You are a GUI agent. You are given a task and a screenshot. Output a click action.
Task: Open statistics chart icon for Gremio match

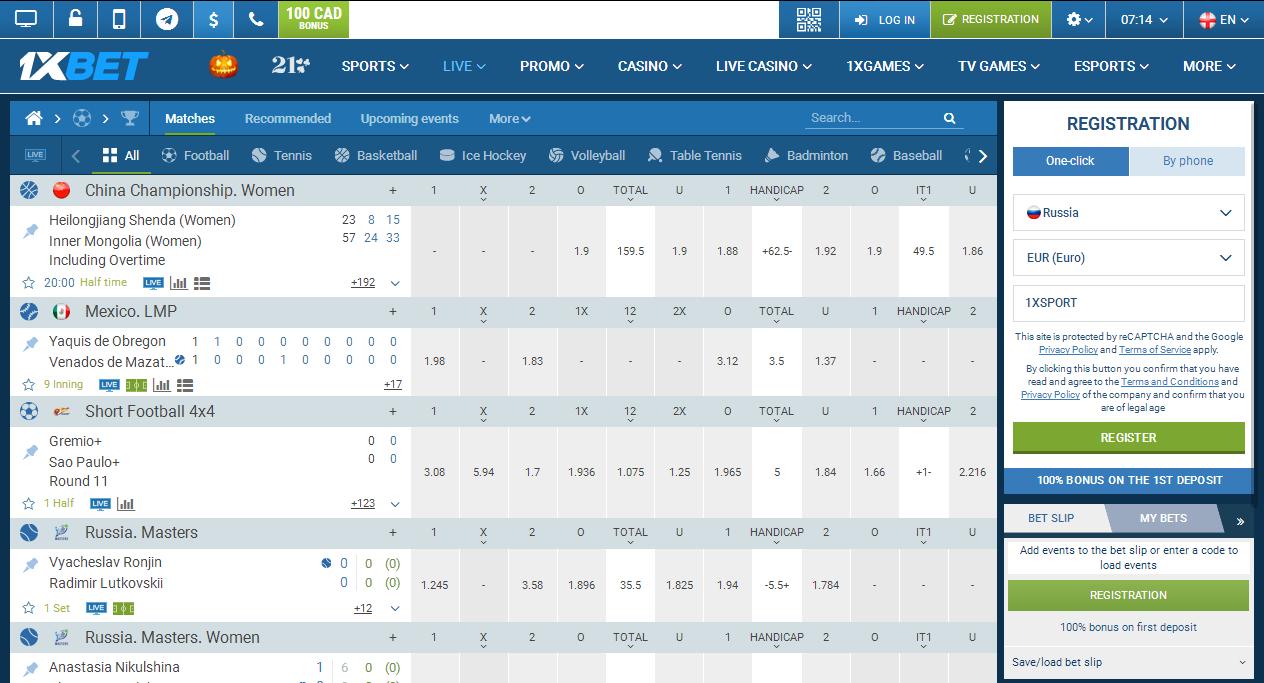[125, 504]
